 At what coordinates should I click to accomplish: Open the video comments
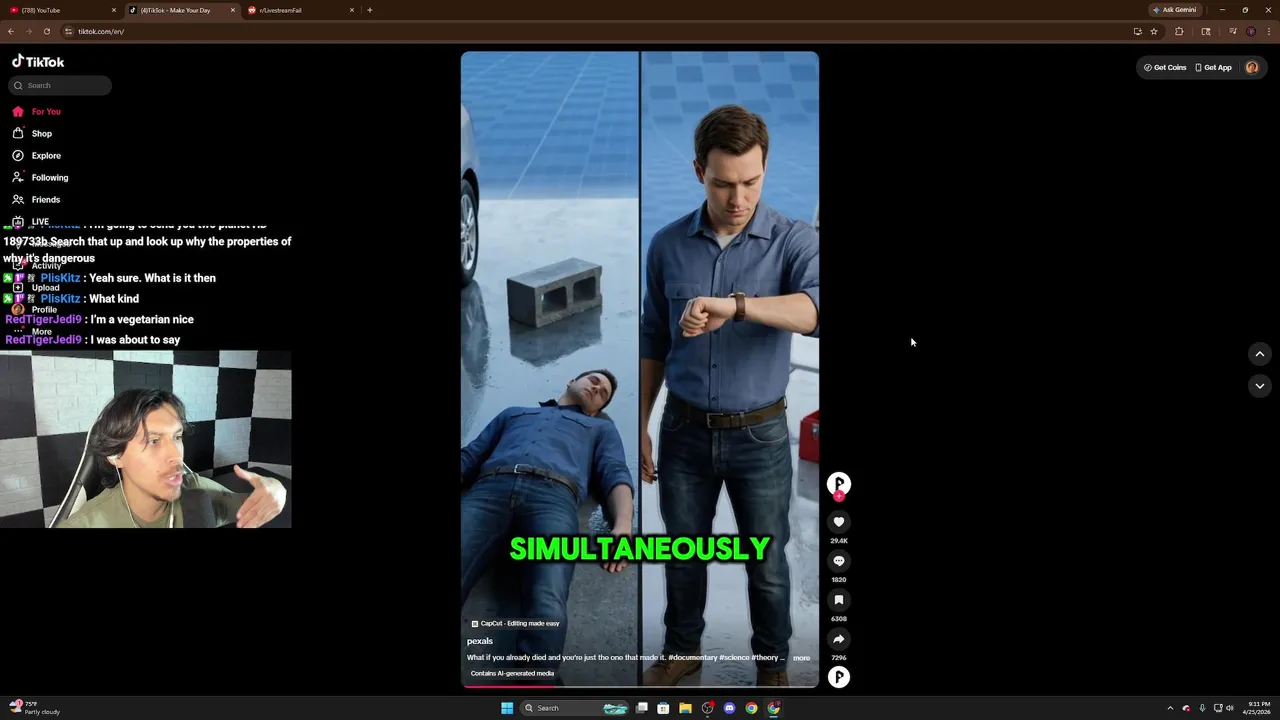click(839, 561)
